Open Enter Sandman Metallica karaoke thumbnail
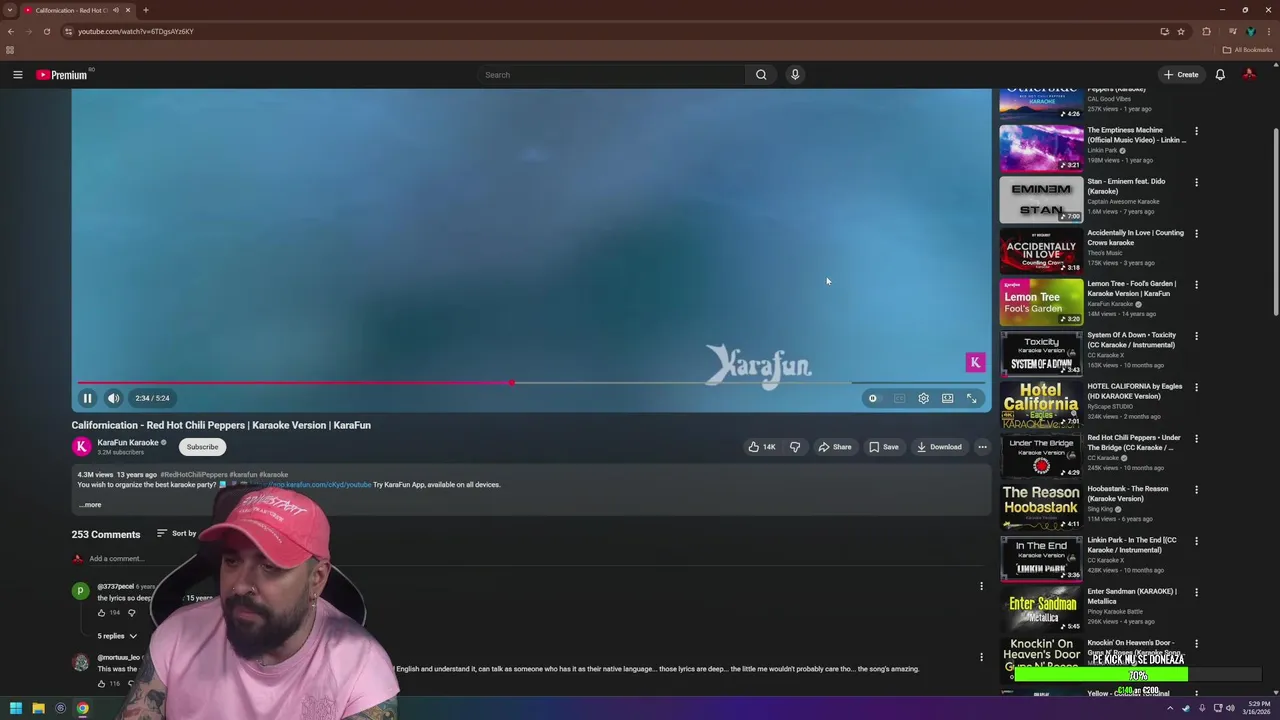This screenshot has width=1280, height=720. 1041,610
